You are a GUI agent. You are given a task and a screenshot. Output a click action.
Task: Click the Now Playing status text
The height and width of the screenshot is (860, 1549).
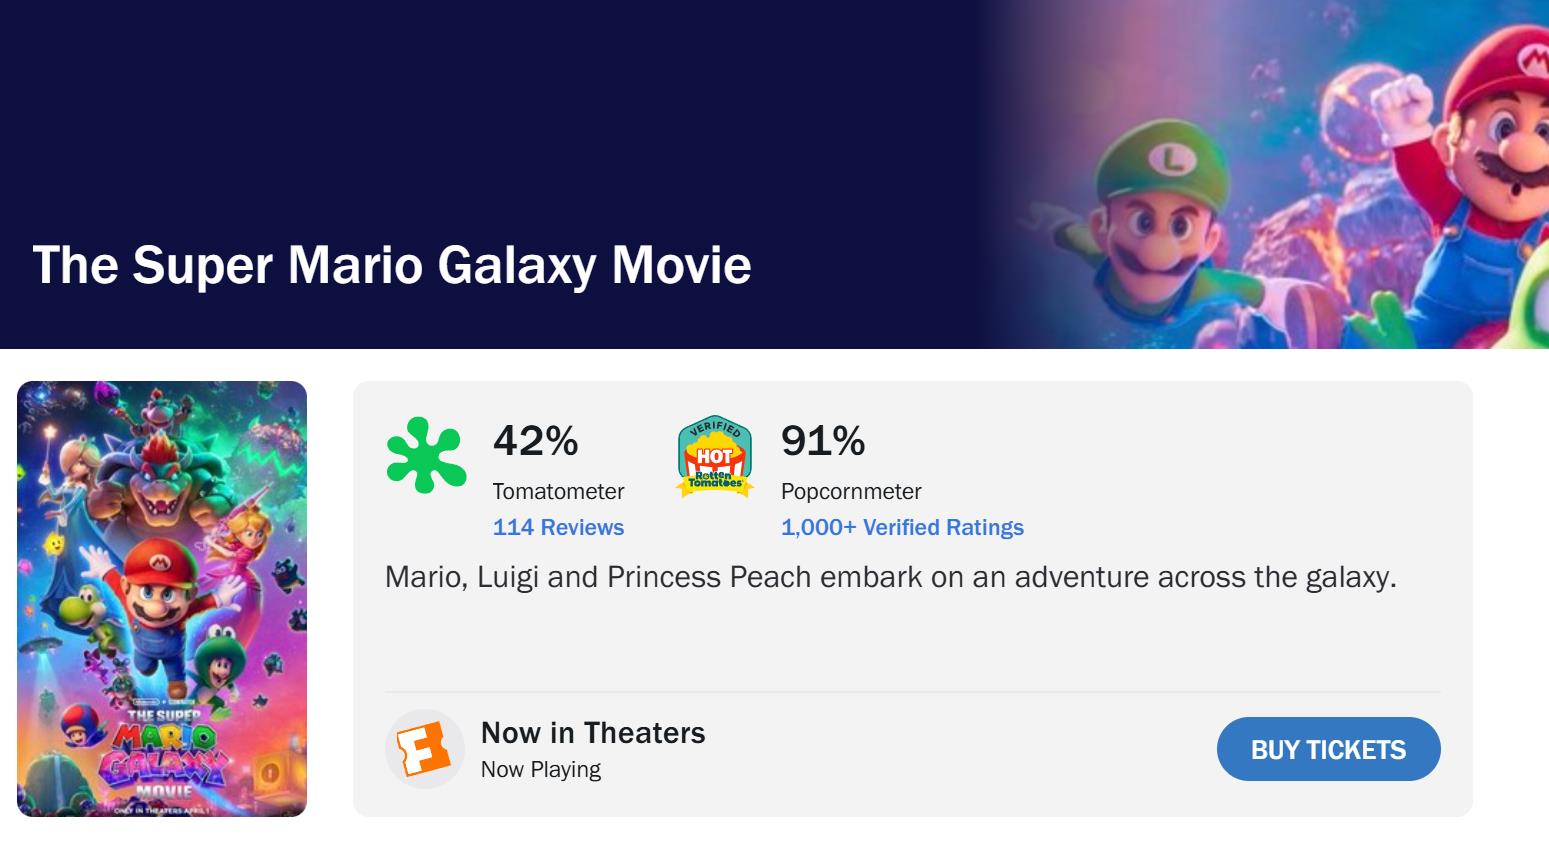tap(541, 769)
